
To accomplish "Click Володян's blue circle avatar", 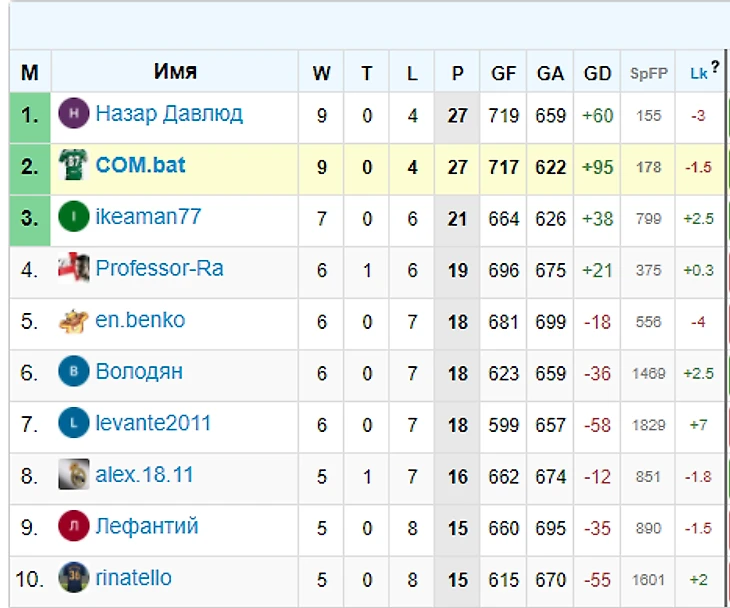I will point(74,372).
